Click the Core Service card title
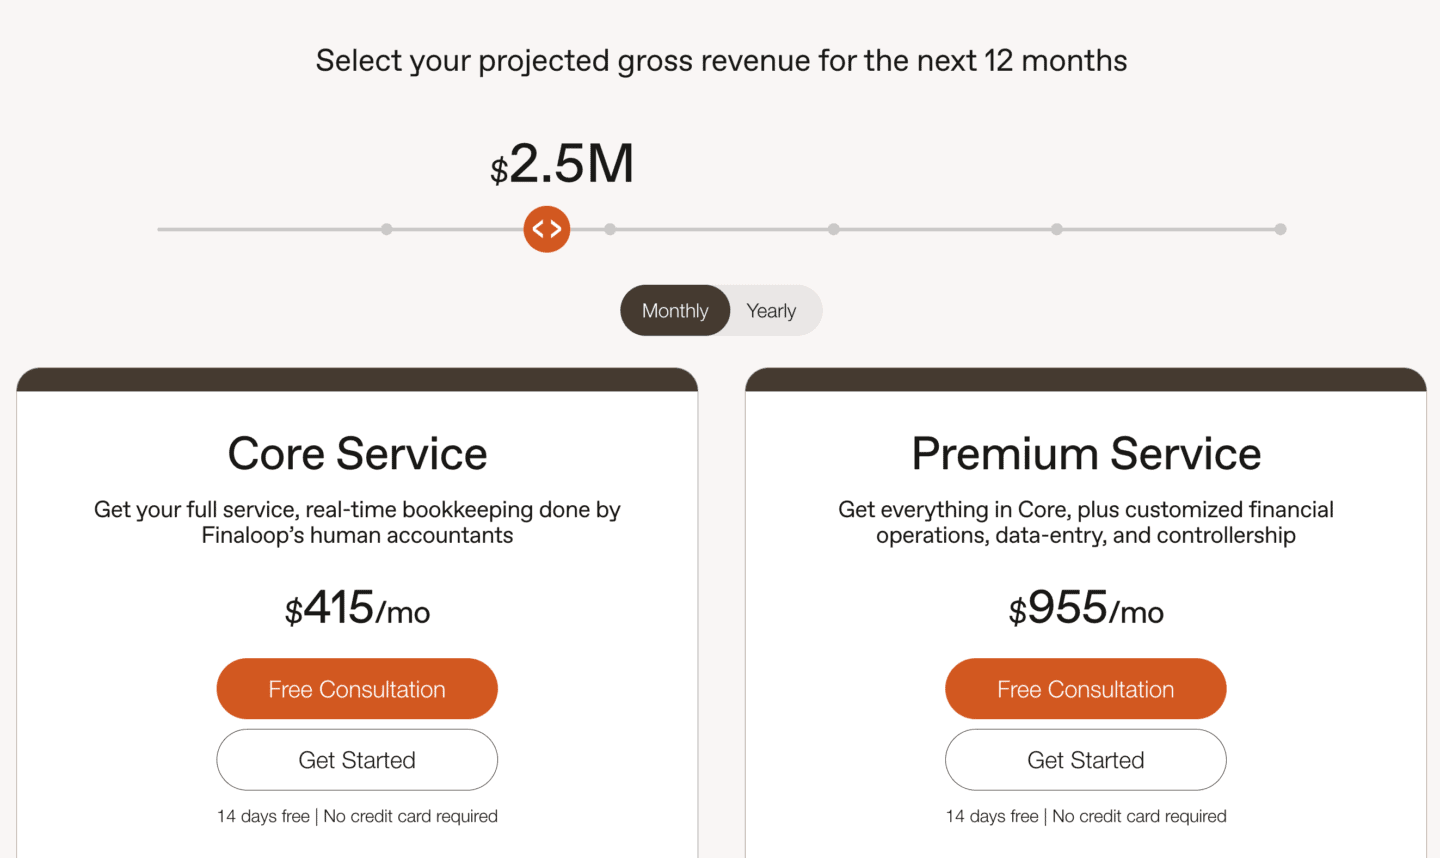The width and height of the screenshot is (1440, 858). coord(357,454)
